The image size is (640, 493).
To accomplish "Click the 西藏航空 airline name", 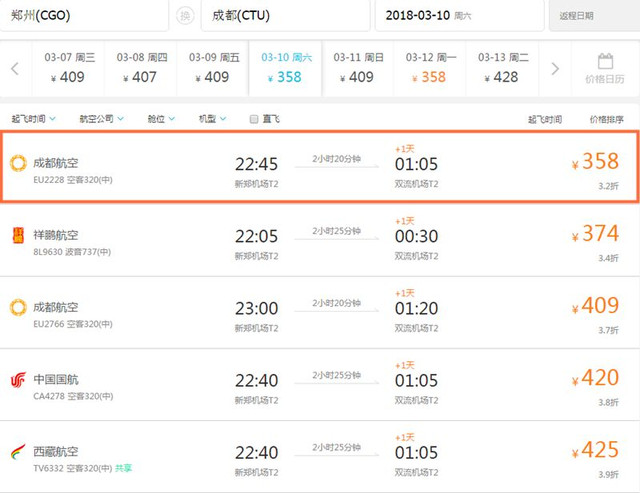I will [x=56, y=451].
